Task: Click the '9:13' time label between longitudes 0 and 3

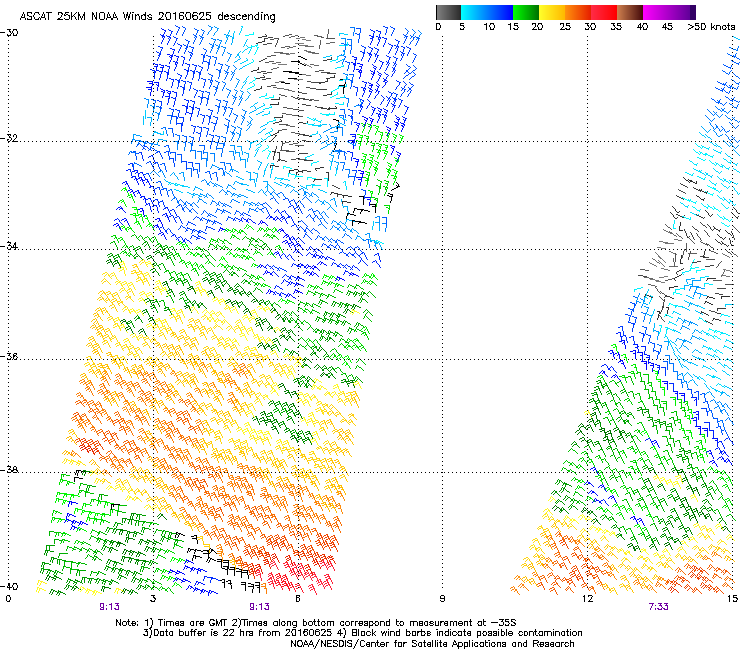Action: coord(109,607)
